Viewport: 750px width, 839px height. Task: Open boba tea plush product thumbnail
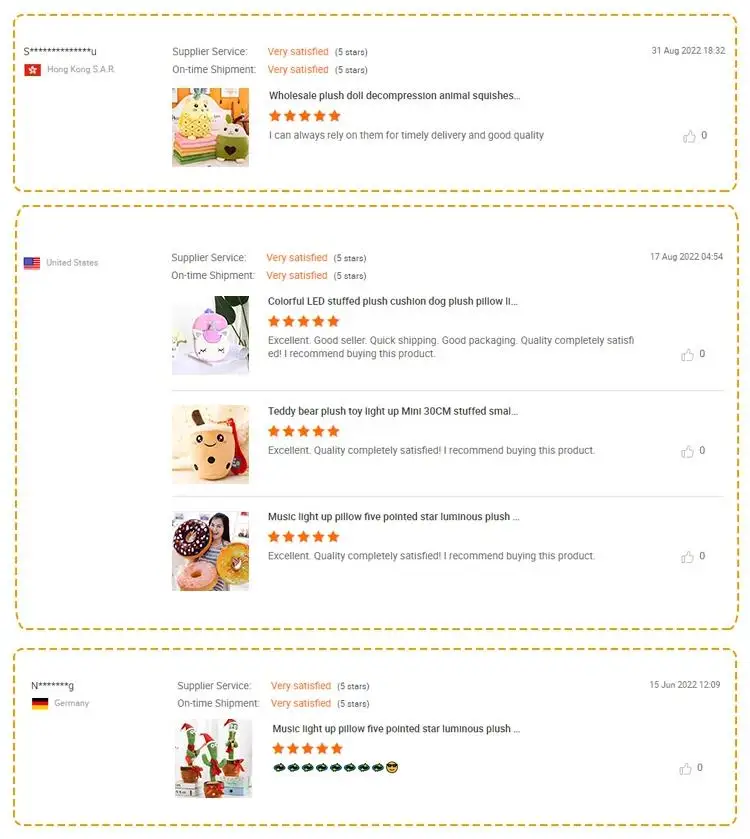(x=210, y=445)
